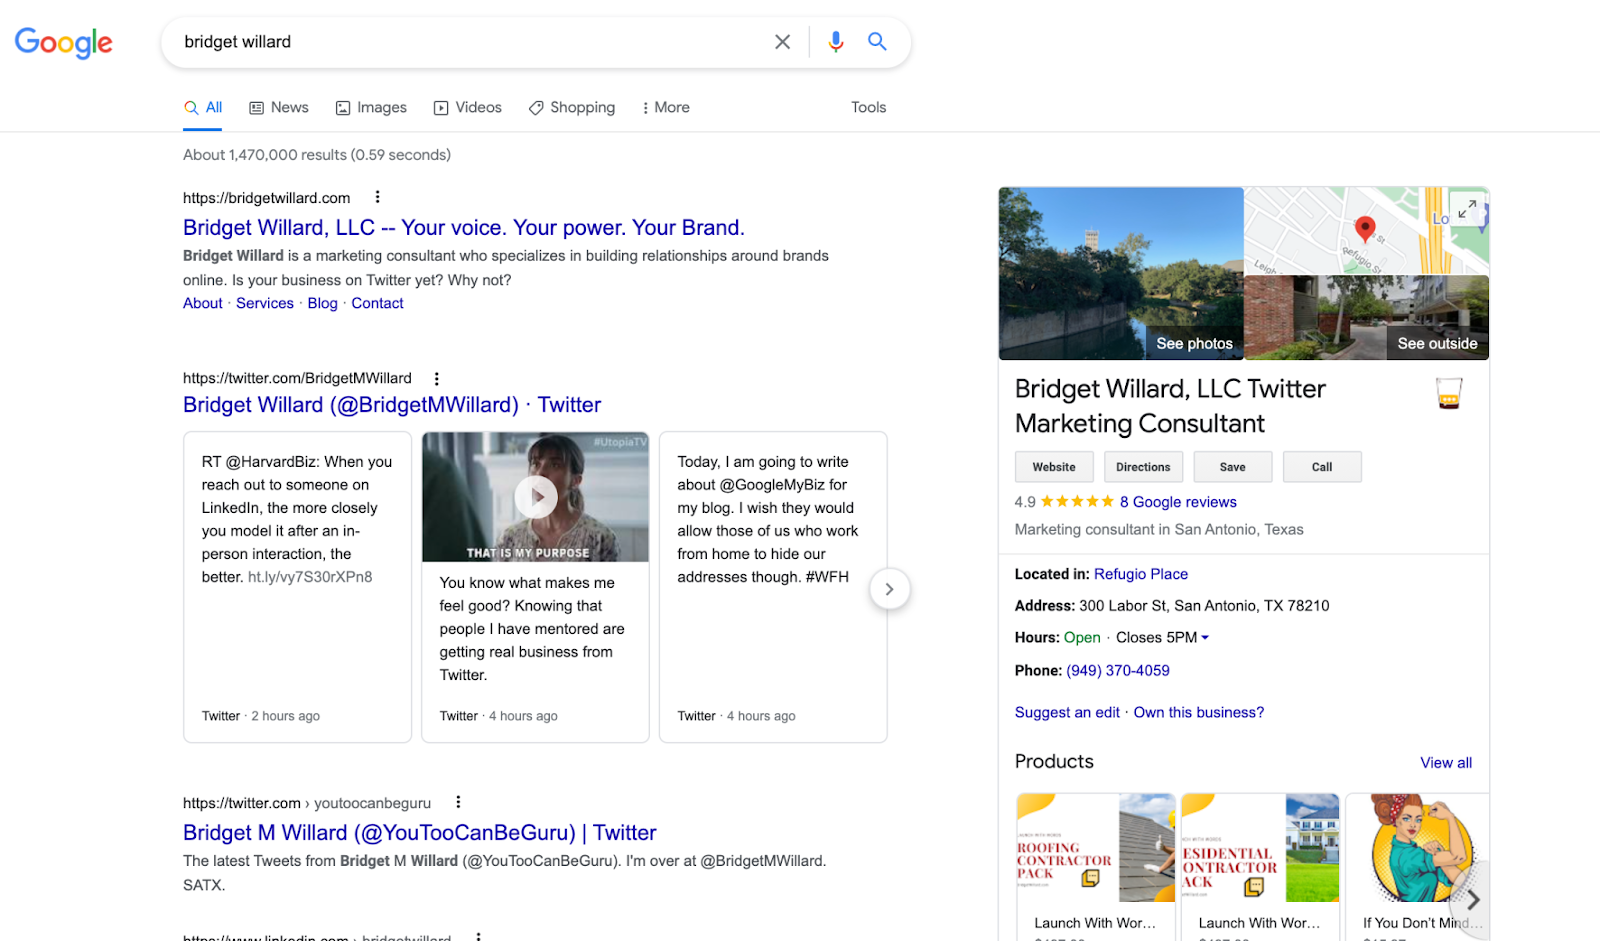Click phone number (949) 370-4059

(1118, 670)
